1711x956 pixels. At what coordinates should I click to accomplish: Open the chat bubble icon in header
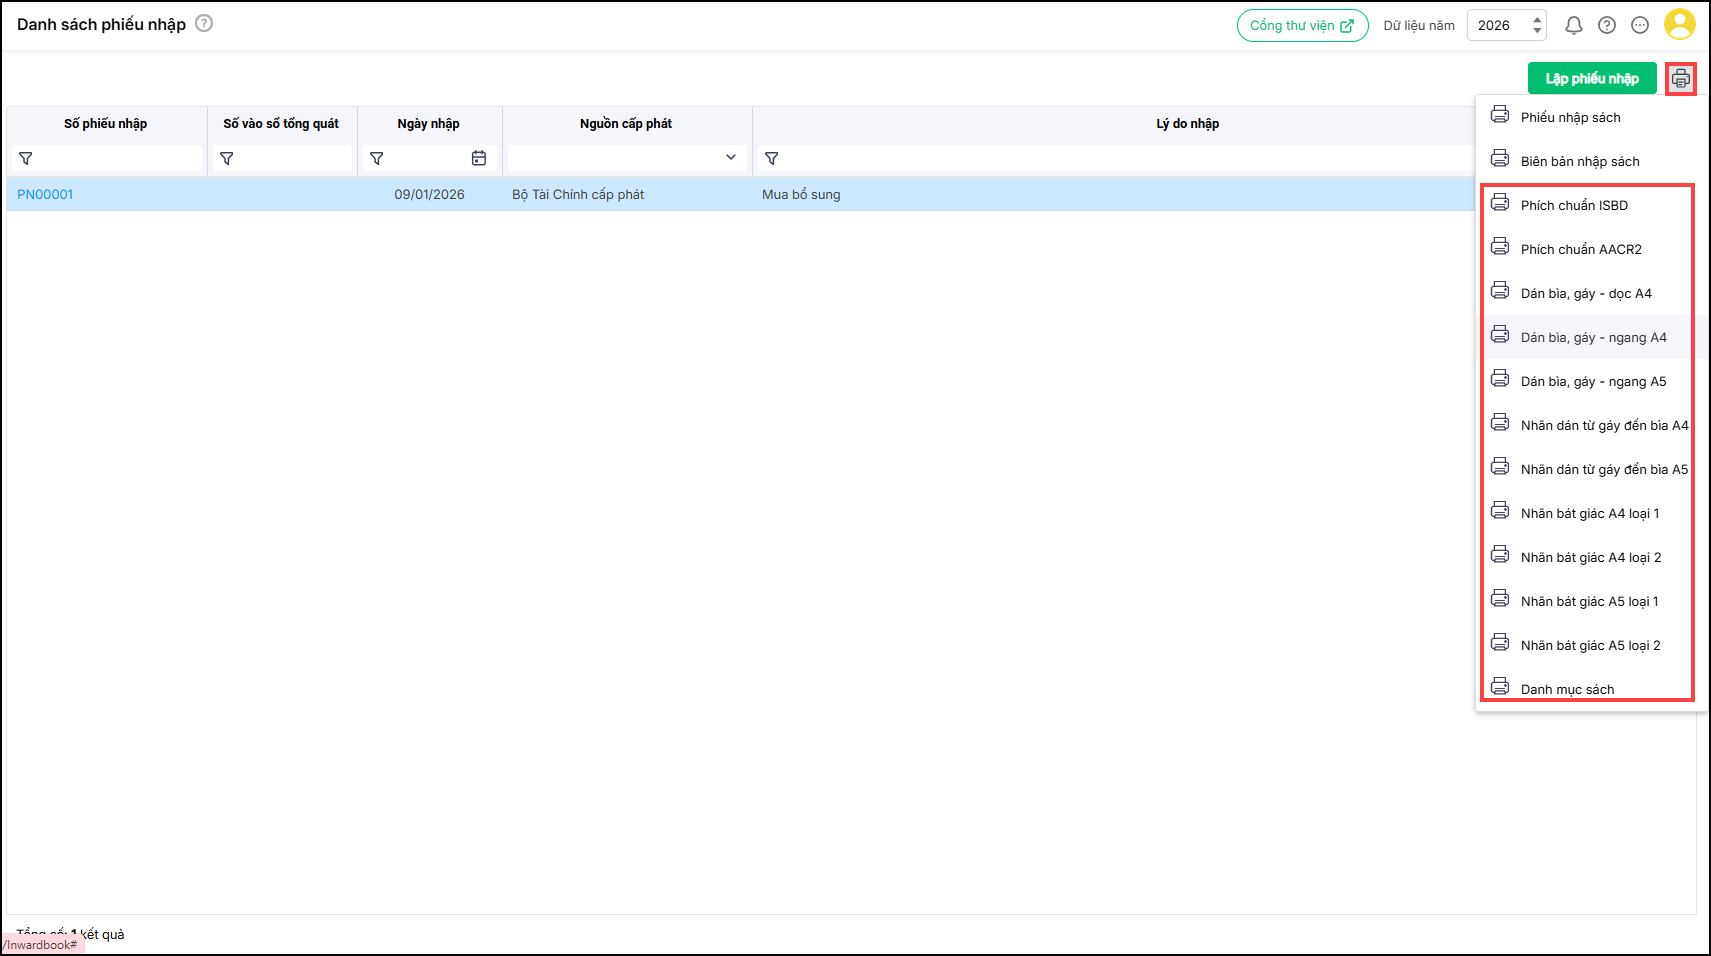point(1640,26)
